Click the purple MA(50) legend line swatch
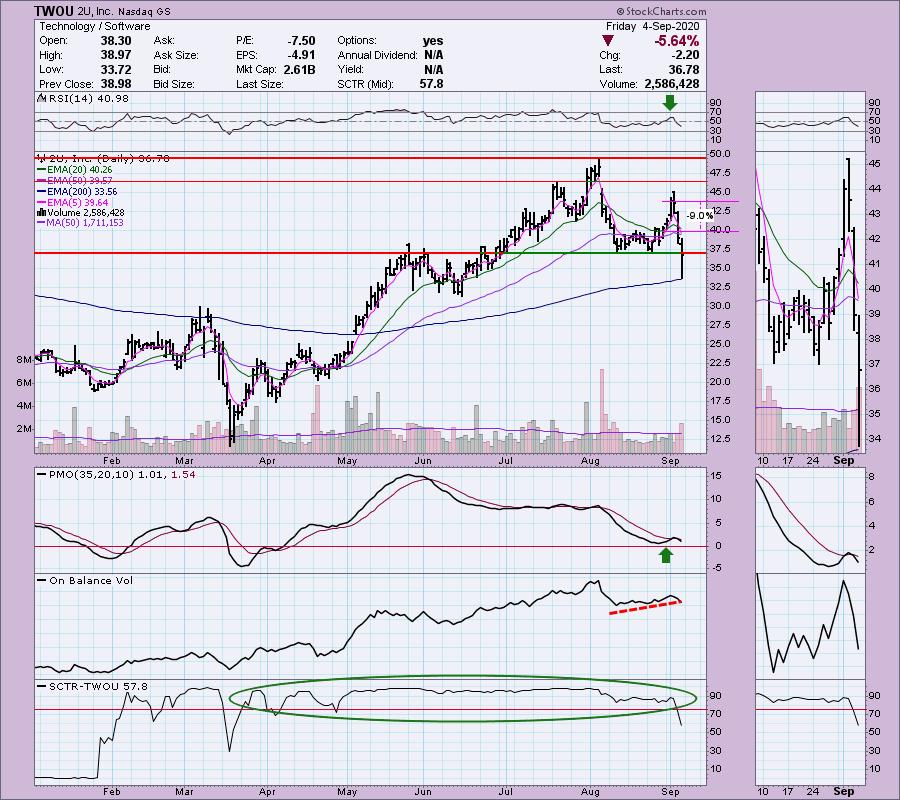This screenshot has height=800, width=900. click(41, 223)
